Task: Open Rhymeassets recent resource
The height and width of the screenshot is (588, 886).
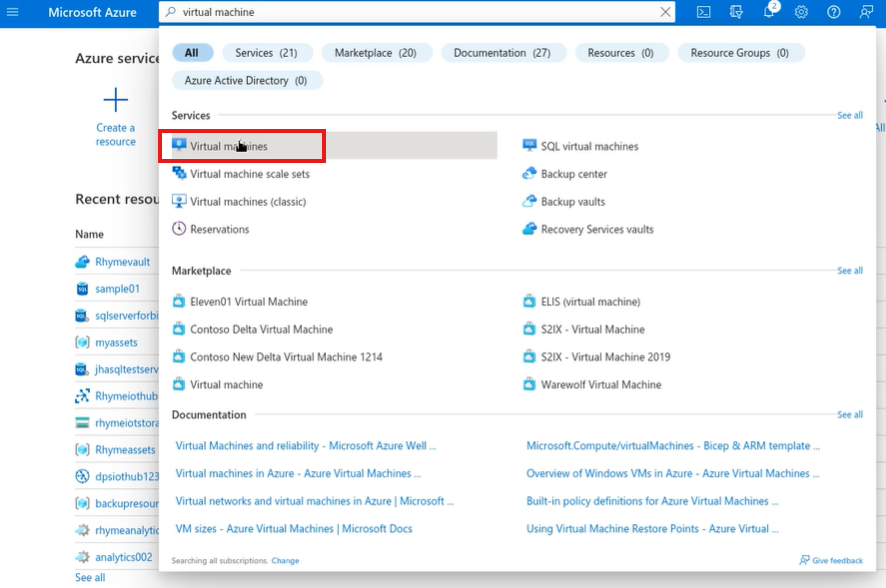Action: click(125, 450)
